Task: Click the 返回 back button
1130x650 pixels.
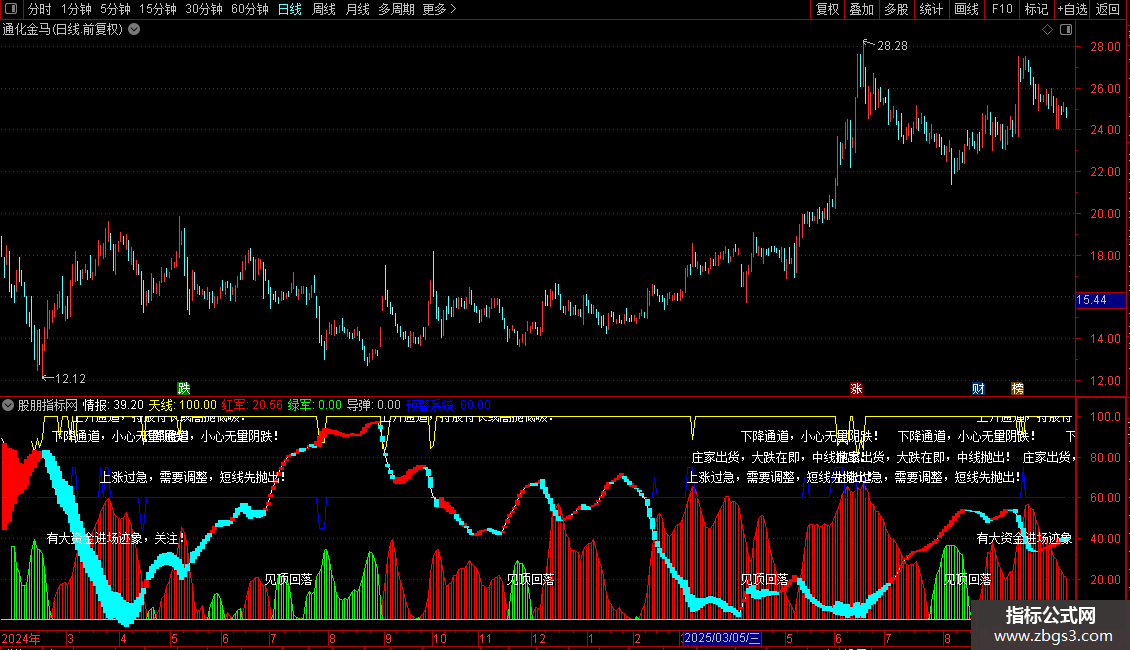Action: tap(1108, 9)
